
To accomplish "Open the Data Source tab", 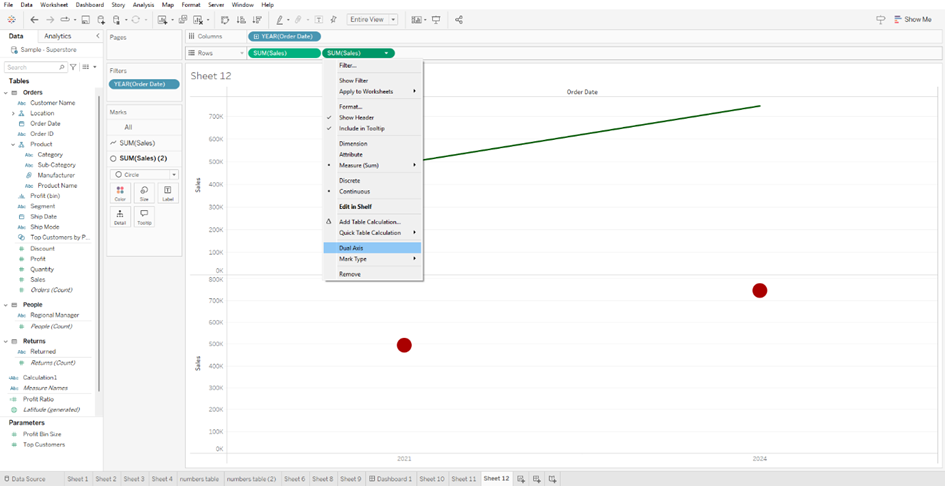I will (x=24, y=479).
